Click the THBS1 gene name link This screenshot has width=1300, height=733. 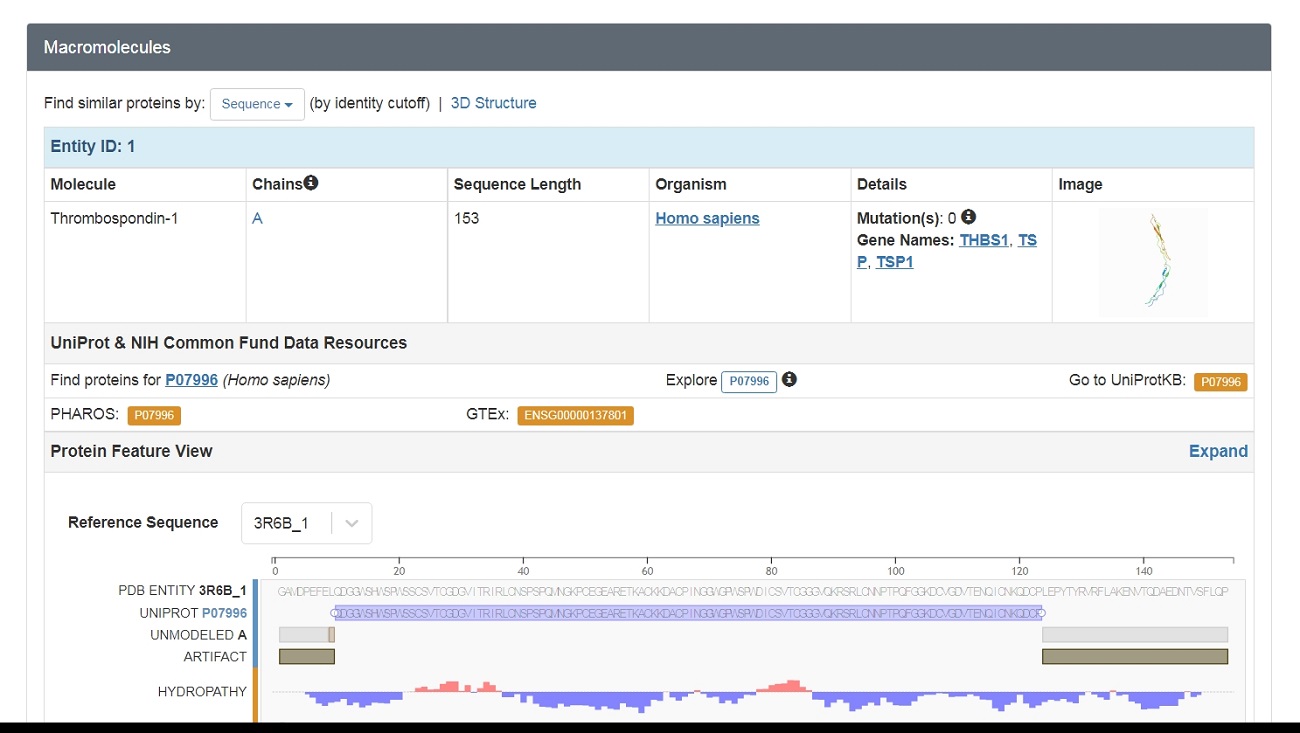[x=983, y=240]
